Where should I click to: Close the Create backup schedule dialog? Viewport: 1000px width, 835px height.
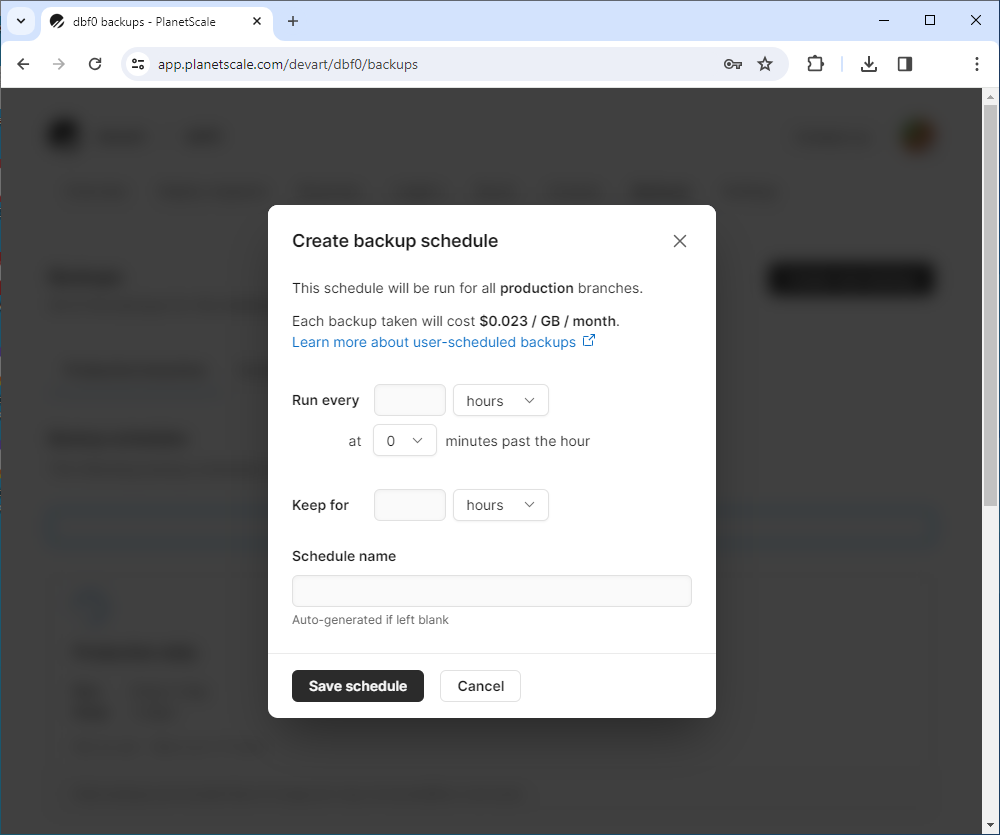coord(680,241)
